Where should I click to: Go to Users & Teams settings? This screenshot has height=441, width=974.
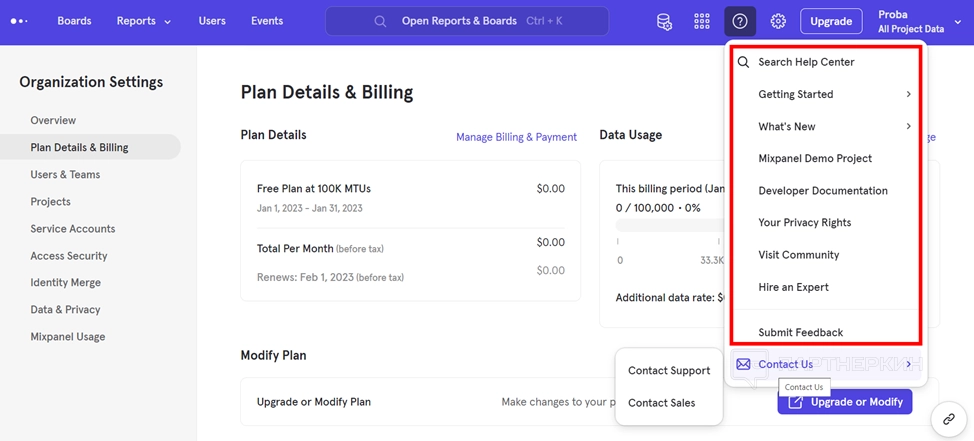coord(65,174)
